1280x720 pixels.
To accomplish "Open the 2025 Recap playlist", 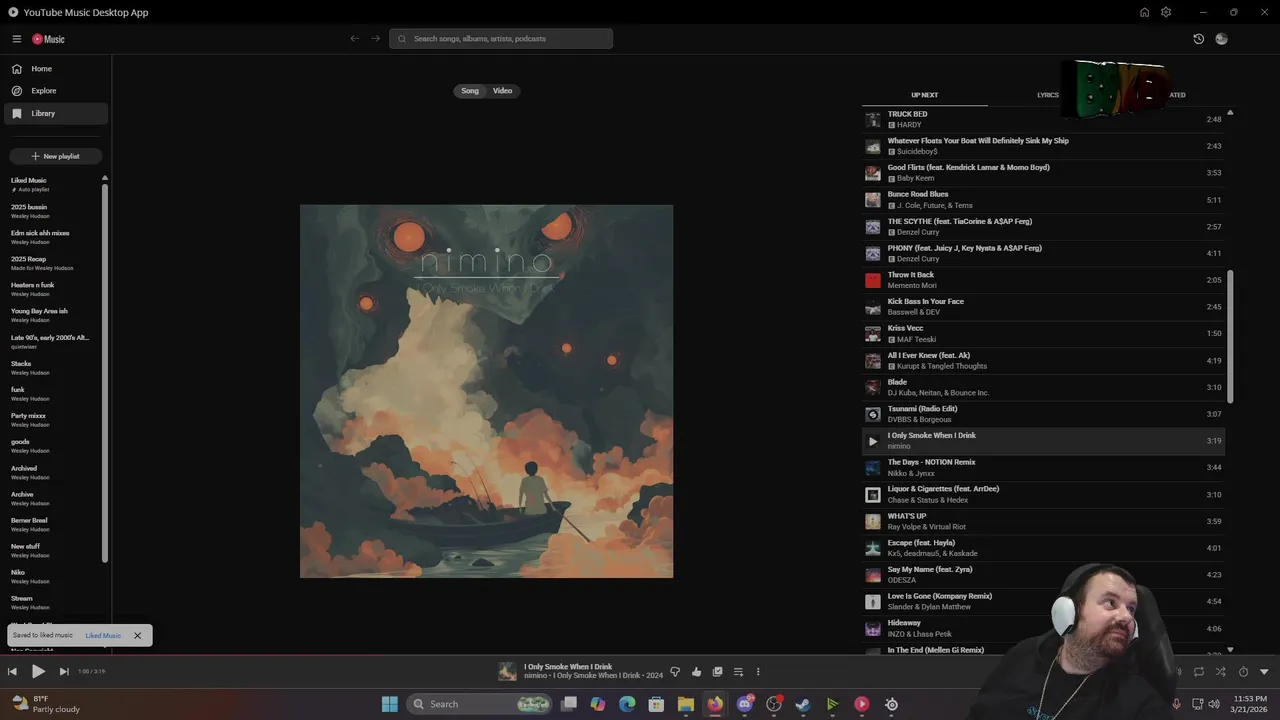I will [x=52, y=263].
